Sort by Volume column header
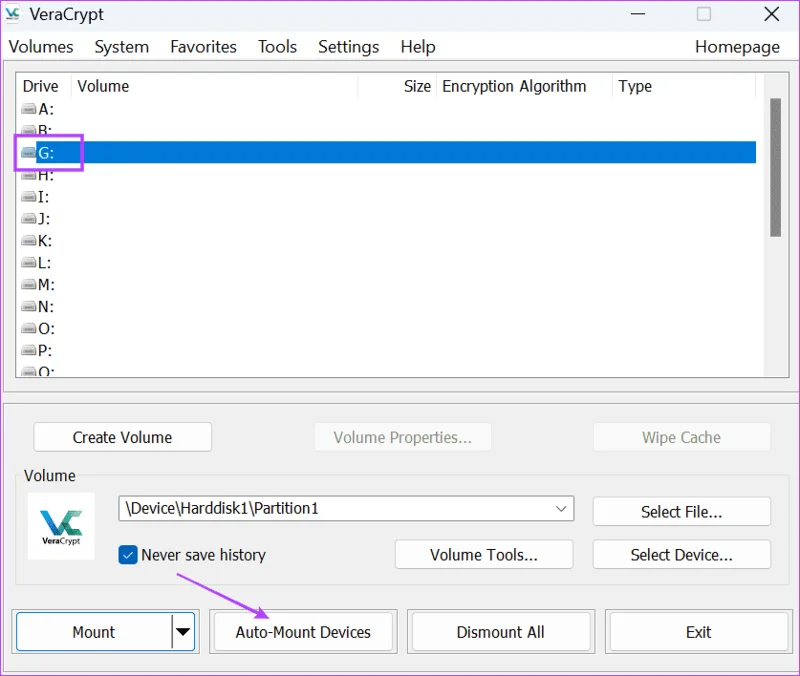The width and height of the screenshot is (800, 676). [x=214, y=86]
